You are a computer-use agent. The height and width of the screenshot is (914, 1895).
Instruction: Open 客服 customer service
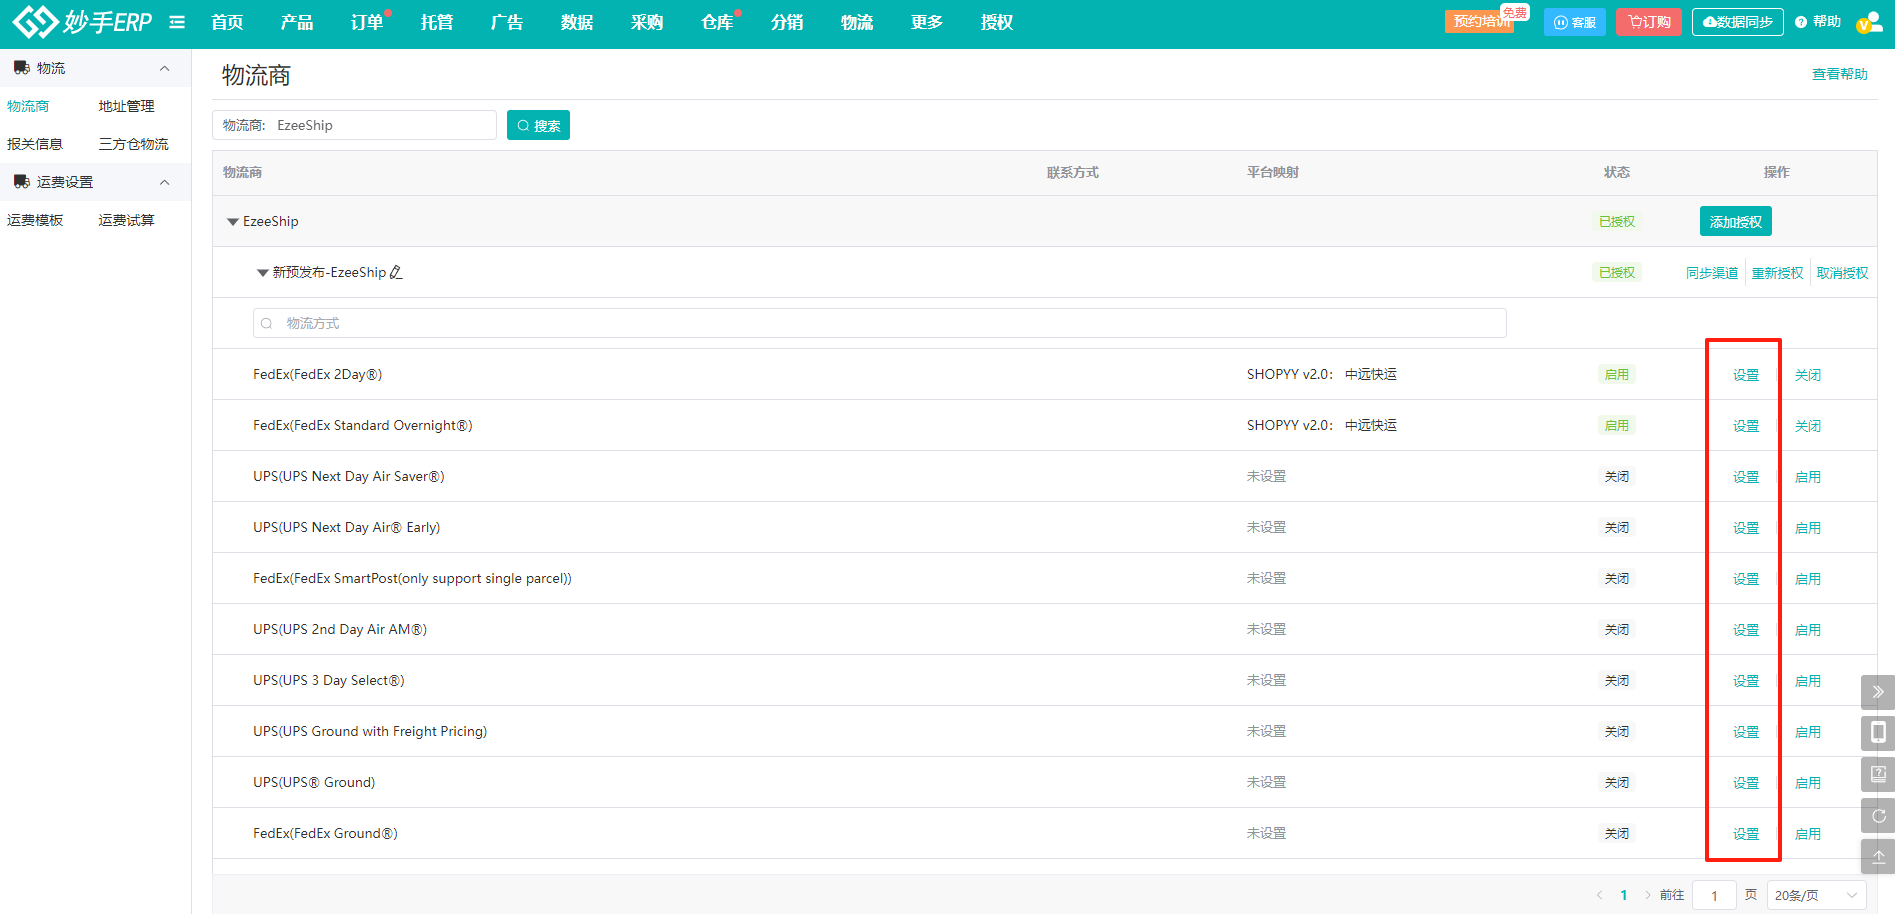click(x=1575, y=22)
